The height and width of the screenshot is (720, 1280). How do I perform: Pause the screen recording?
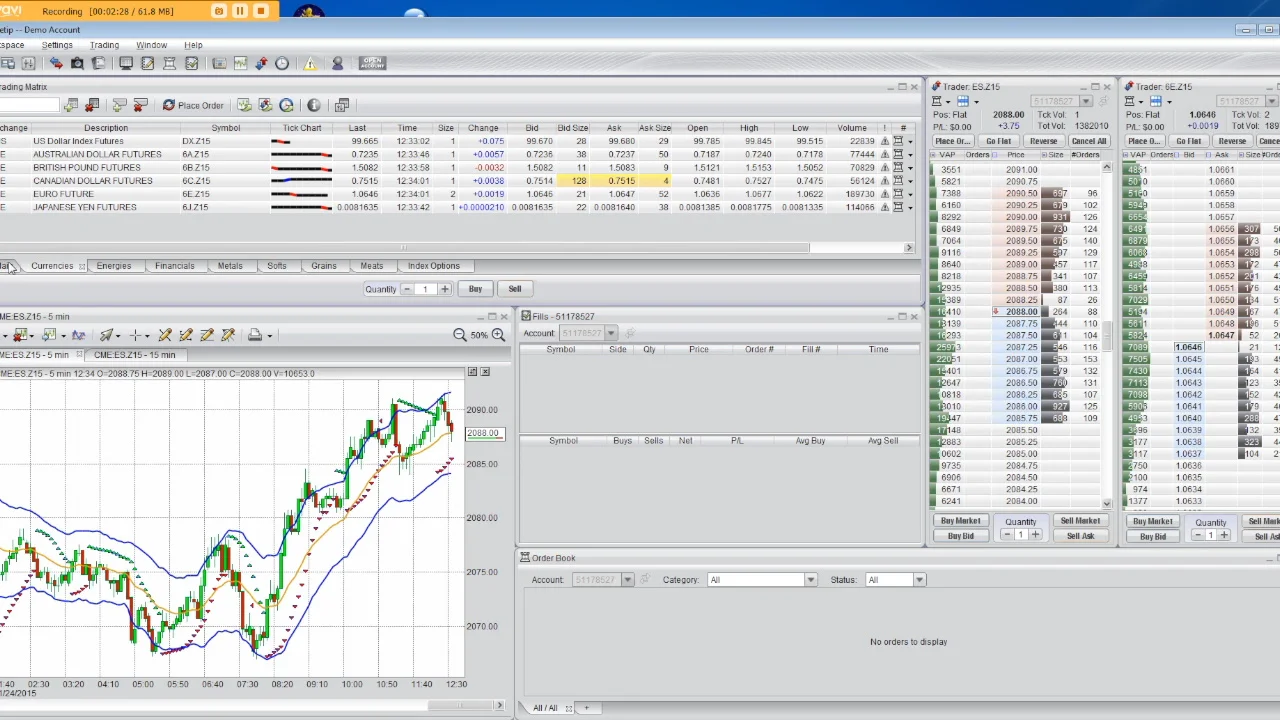[x=240, y=11]
